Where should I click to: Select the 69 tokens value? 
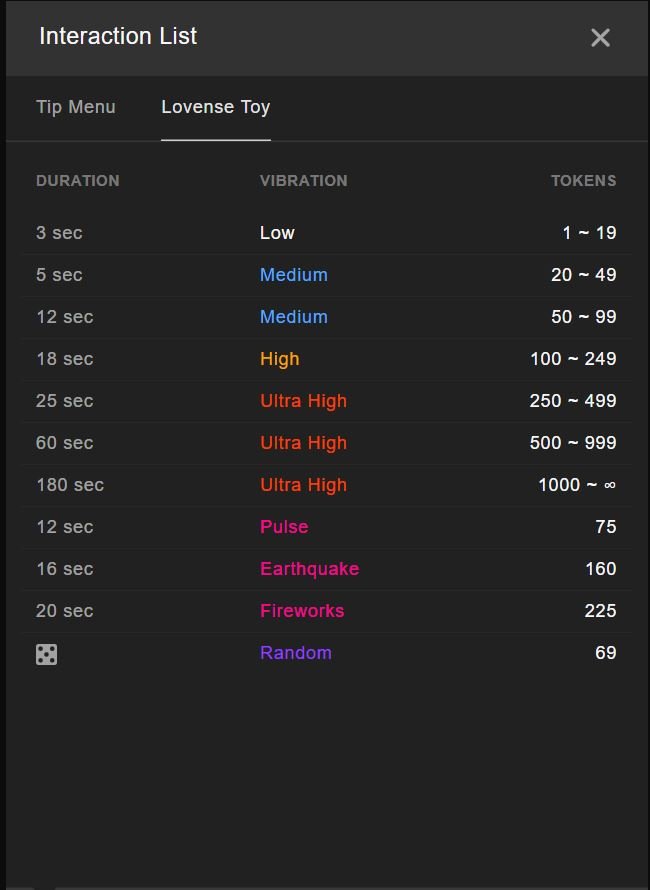click(605, 653)
